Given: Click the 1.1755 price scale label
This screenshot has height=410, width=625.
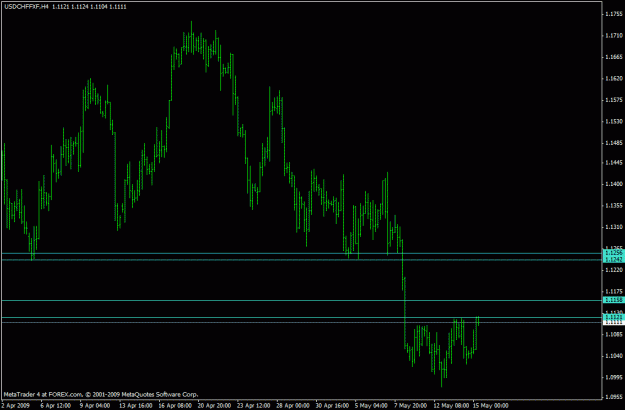Looking at the screenshot, I should pos(614,14).
